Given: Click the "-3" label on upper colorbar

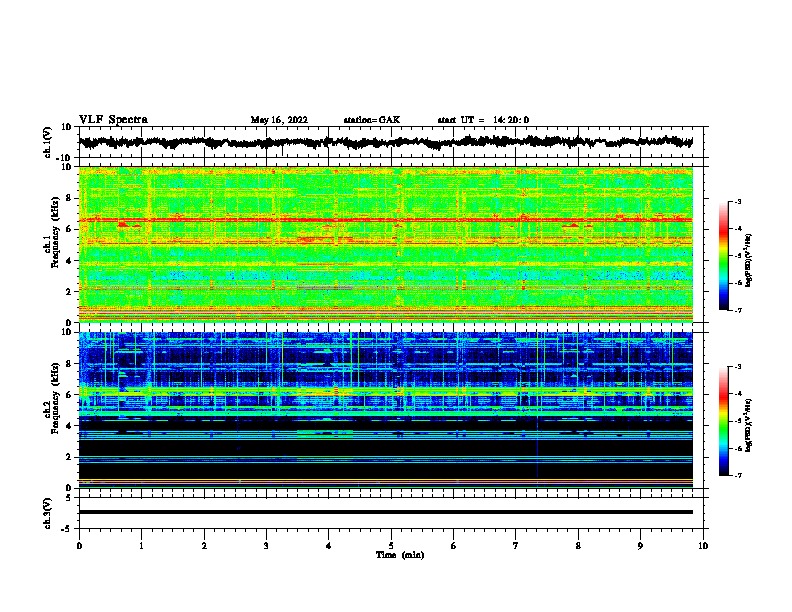Looking at the screenshot, I should click(x=737, y=201).
